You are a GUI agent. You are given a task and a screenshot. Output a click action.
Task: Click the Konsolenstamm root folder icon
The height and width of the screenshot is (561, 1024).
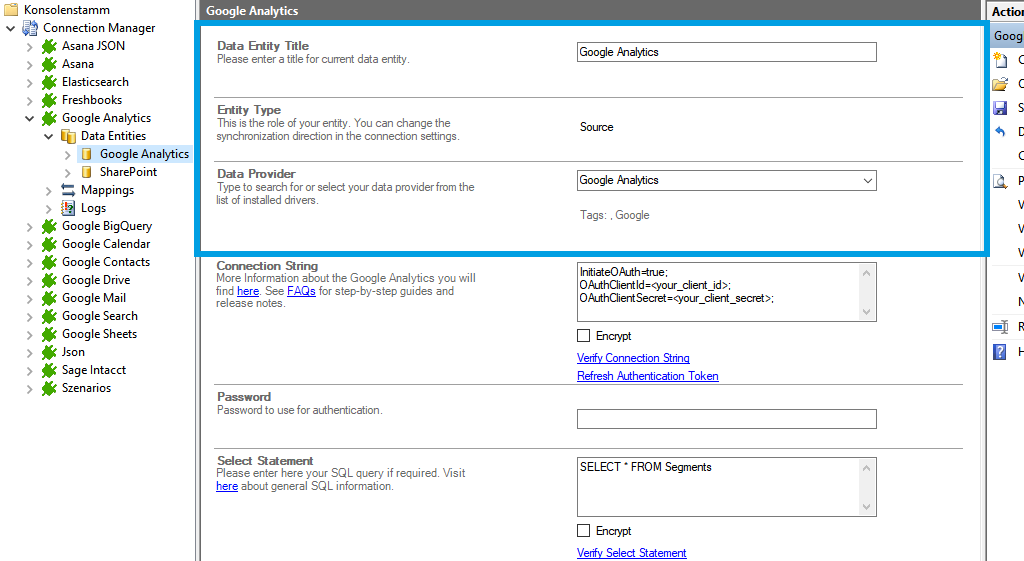coord(11,10)
